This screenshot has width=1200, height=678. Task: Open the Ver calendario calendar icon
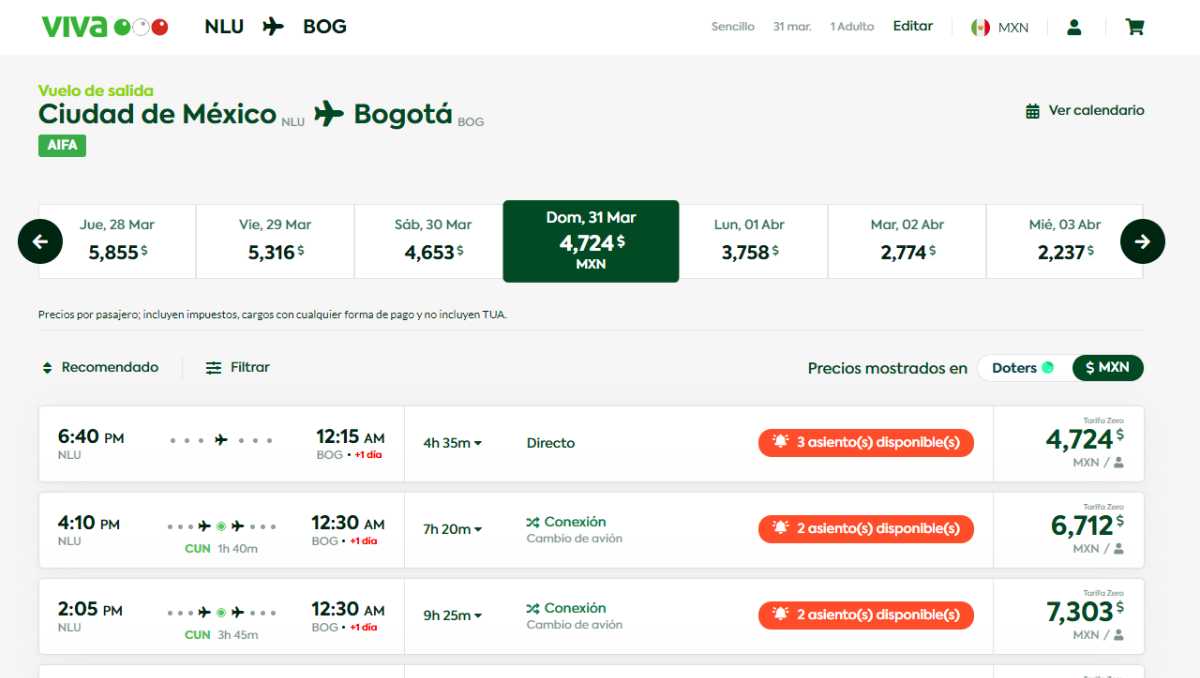tap(1033, 111)
